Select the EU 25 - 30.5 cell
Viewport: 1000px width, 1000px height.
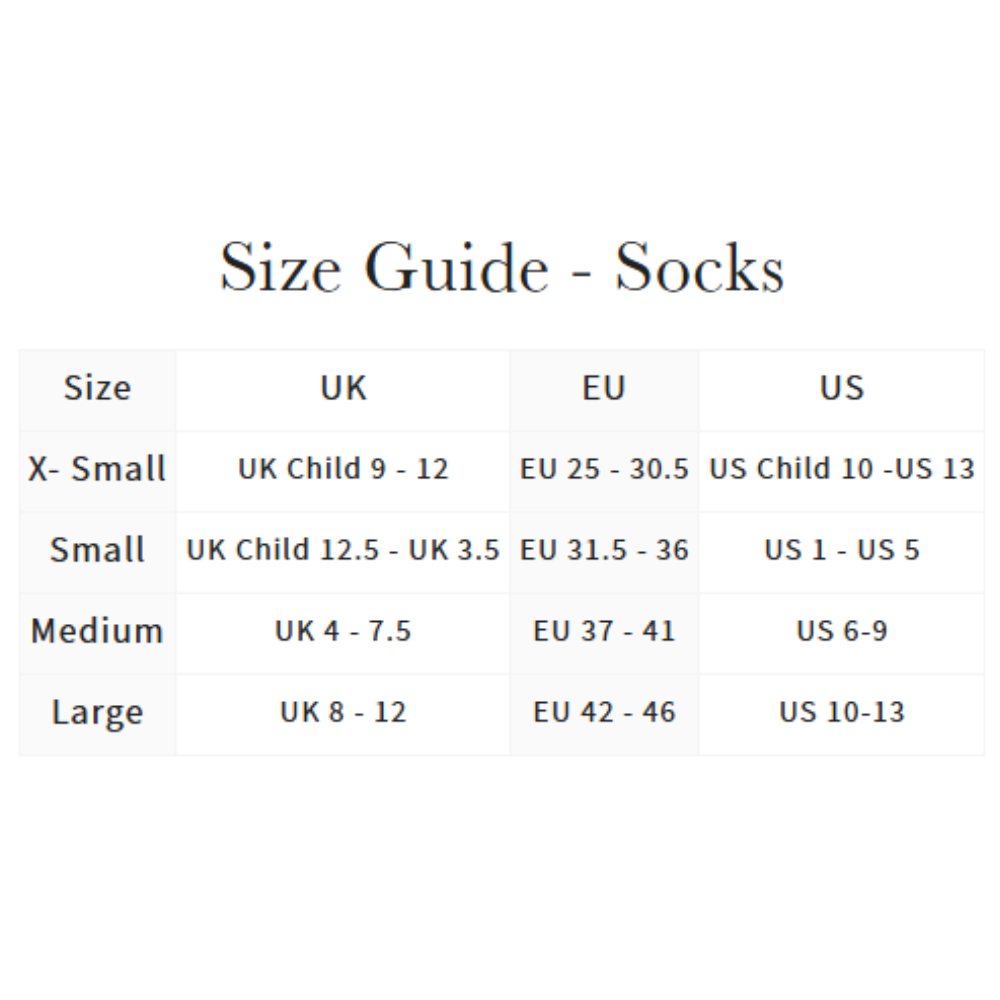[x=604, y=469]
